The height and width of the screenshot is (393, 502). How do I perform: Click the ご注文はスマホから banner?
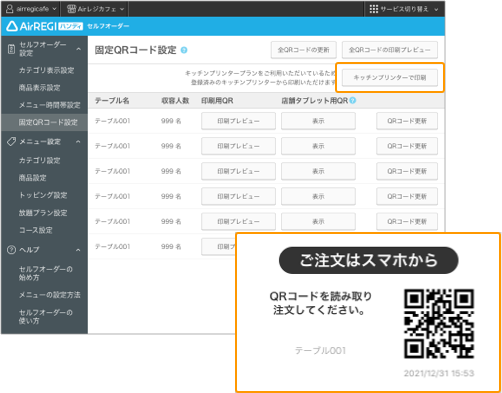click(369, 260)
